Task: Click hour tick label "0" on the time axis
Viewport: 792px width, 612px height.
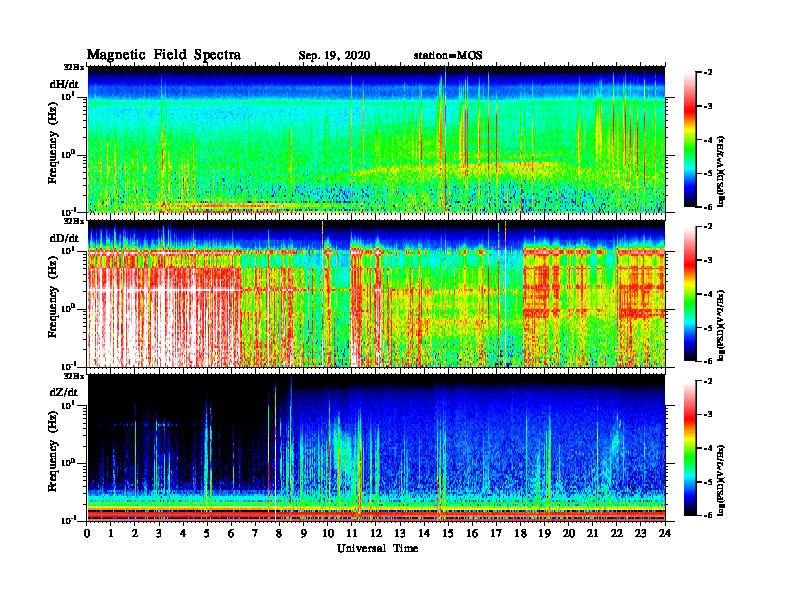Action: 87,534
